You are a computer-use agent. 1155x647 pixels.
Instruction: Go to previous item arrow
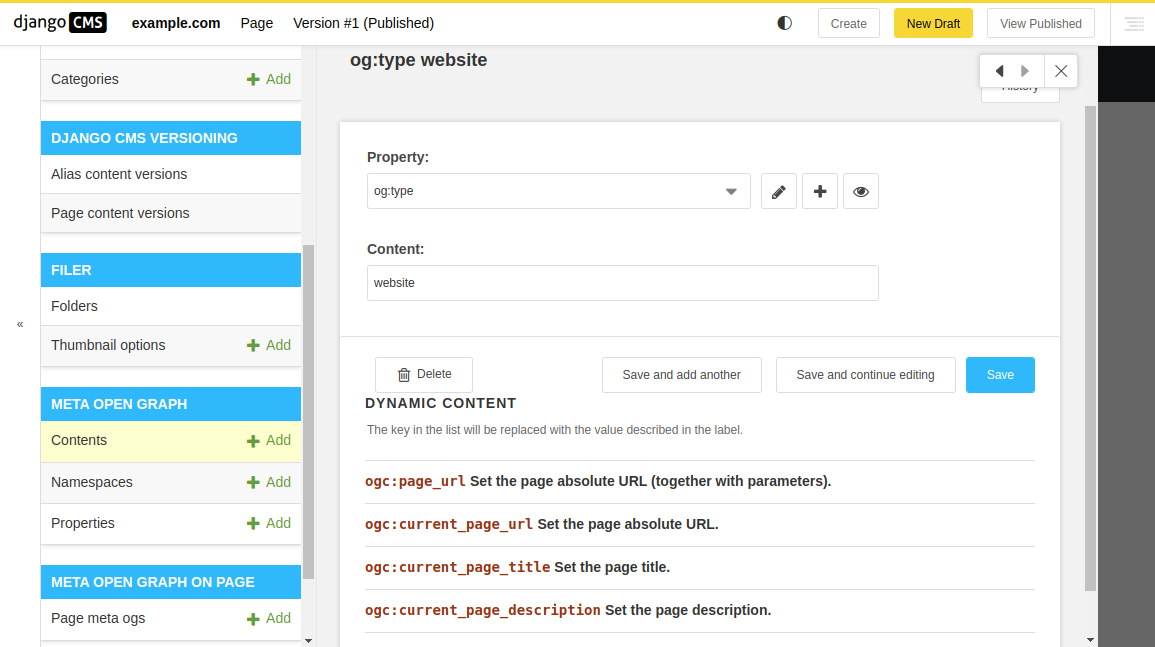pos(1000,71)
